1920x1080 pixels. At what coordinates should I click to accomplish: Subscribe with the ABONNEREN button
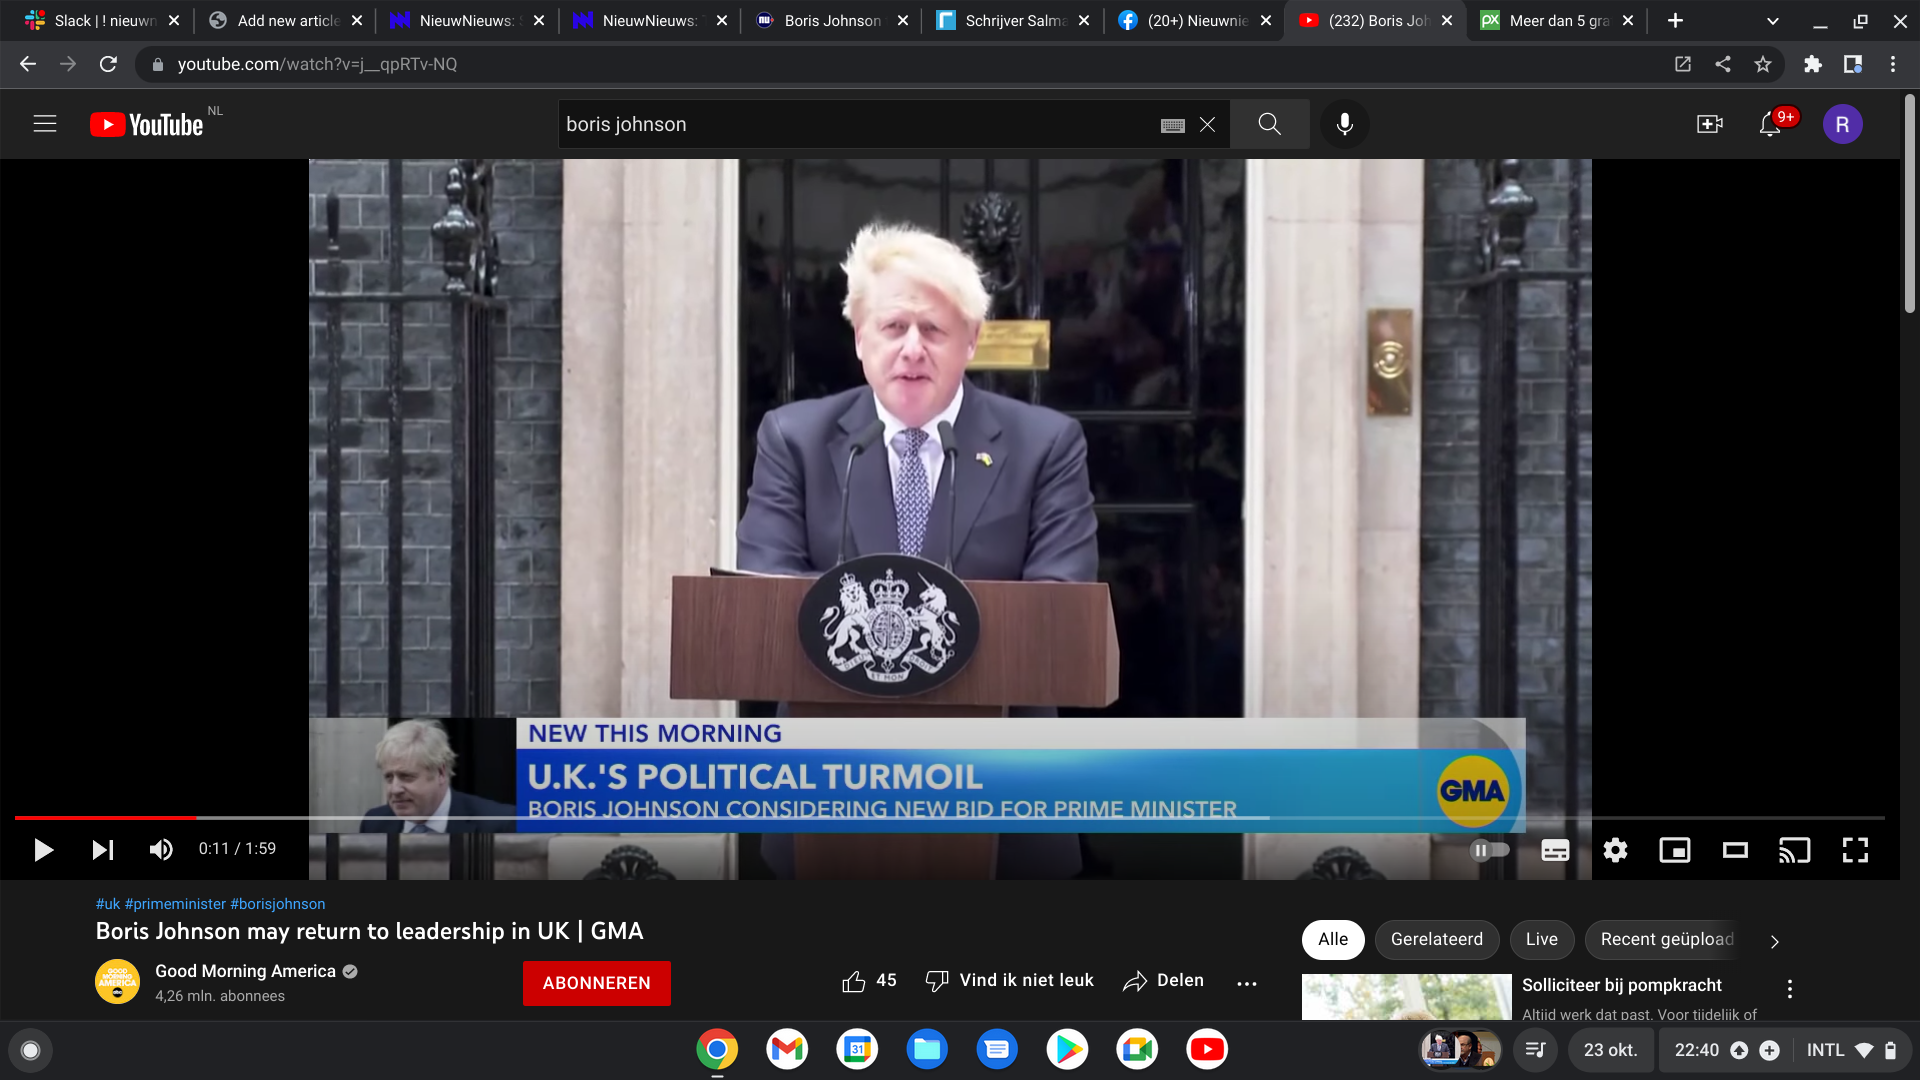pos(597,983)
